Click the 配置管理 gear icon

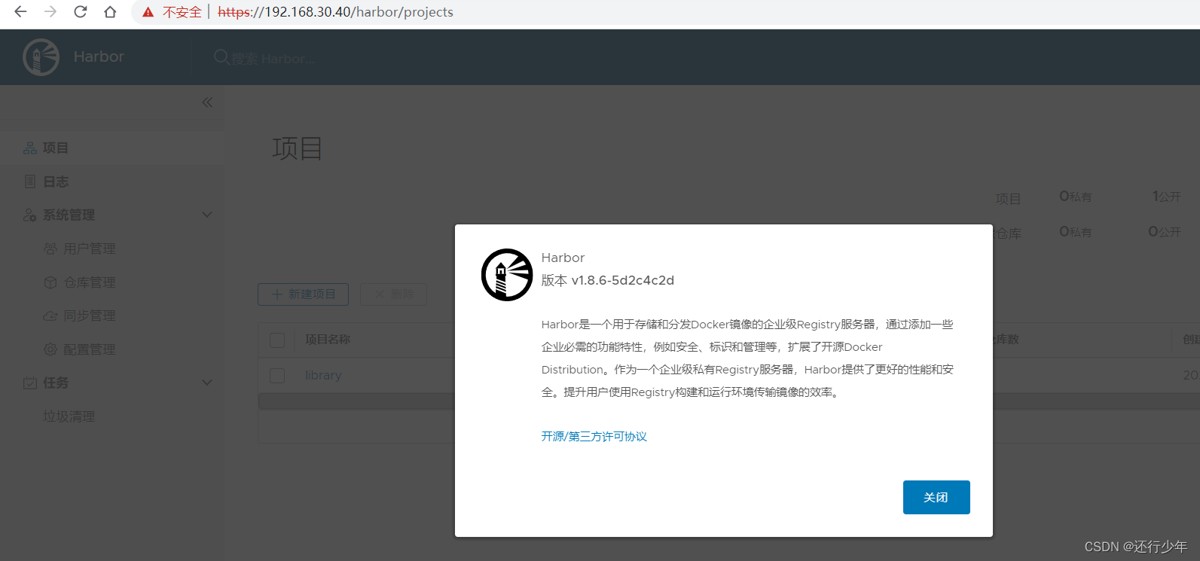pyautogui.click(x=50, y=350)
